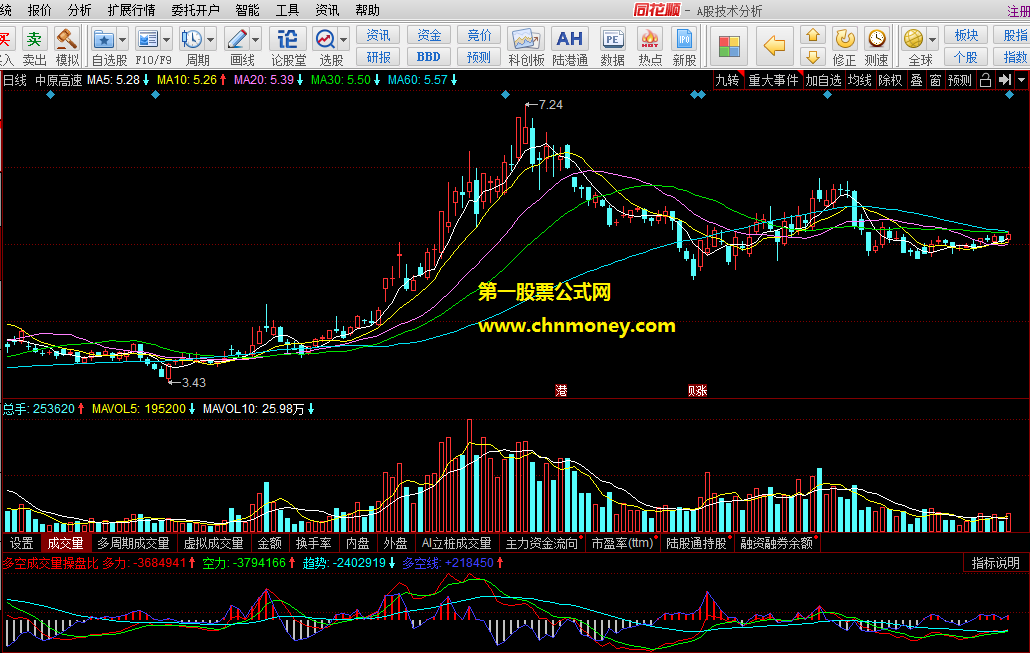This screenshot has height=653, width=1030.
Task: Click the green 卖出 sell icon
Action: click(x=34, y=39)
